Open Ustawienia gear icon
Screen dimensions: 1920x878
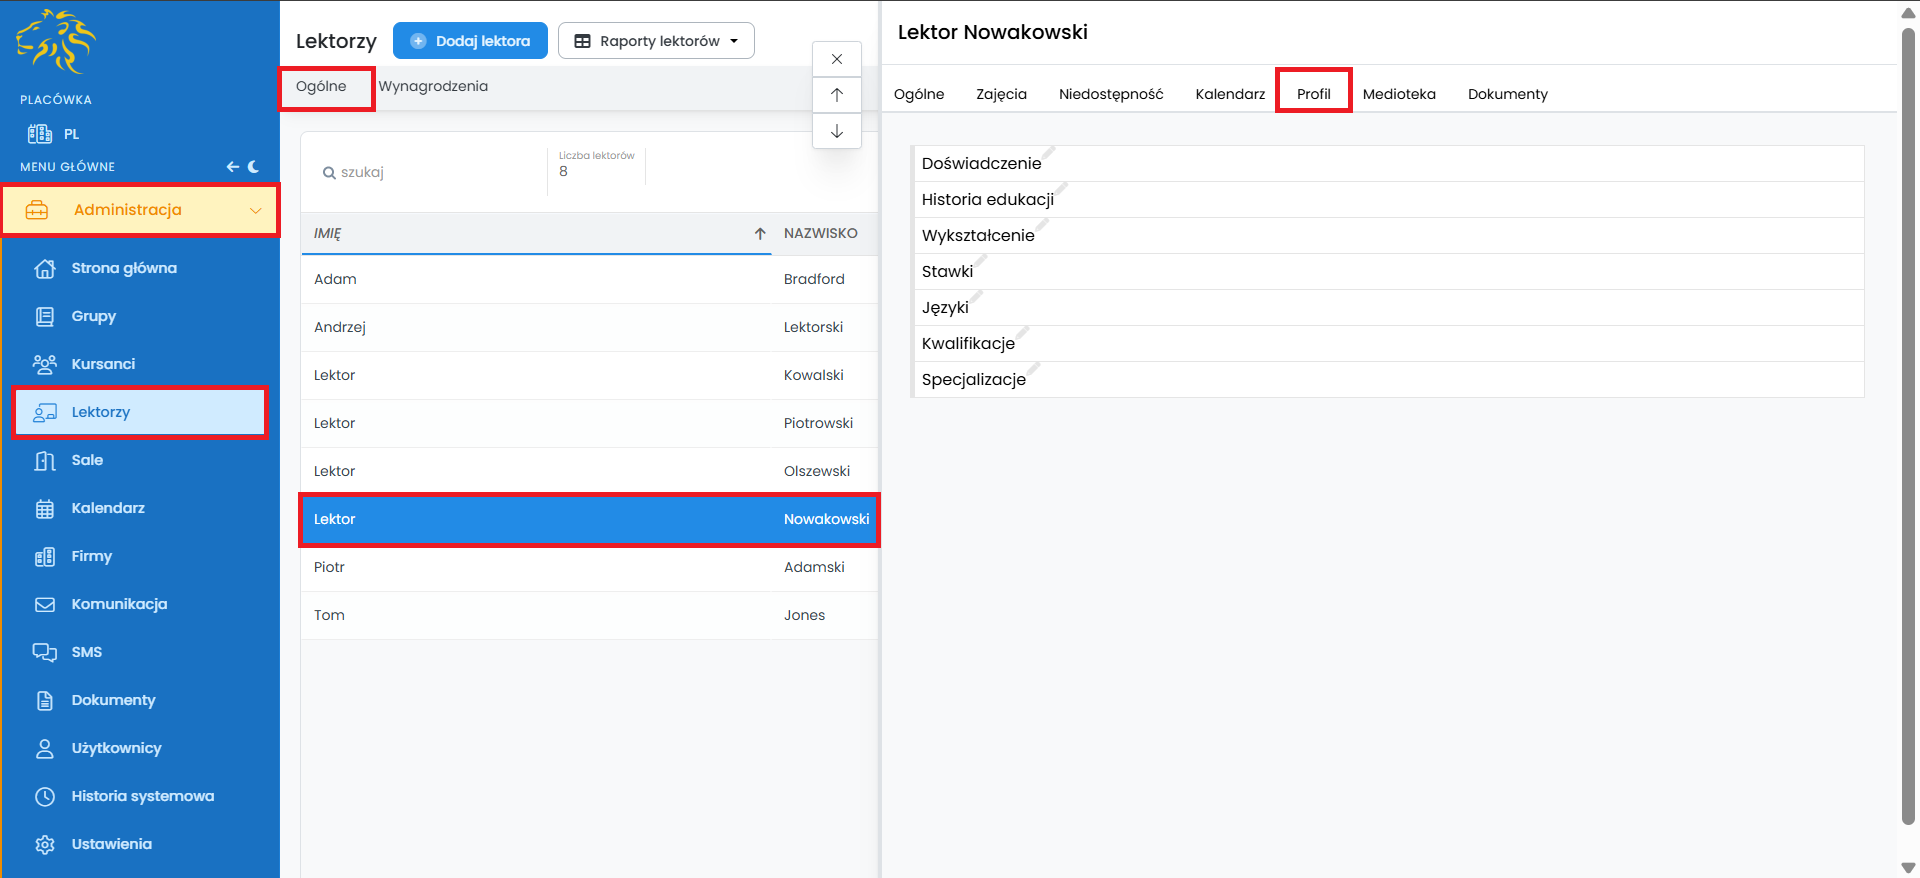click(x=44, y=844)
